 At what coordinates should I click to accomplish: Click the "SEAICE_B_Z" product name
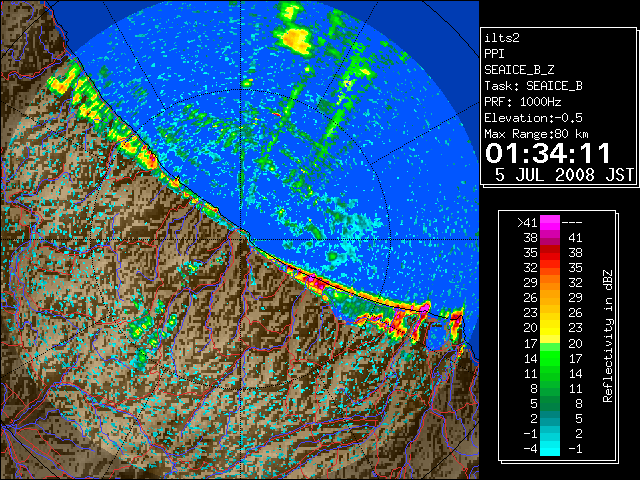point(519,70)
